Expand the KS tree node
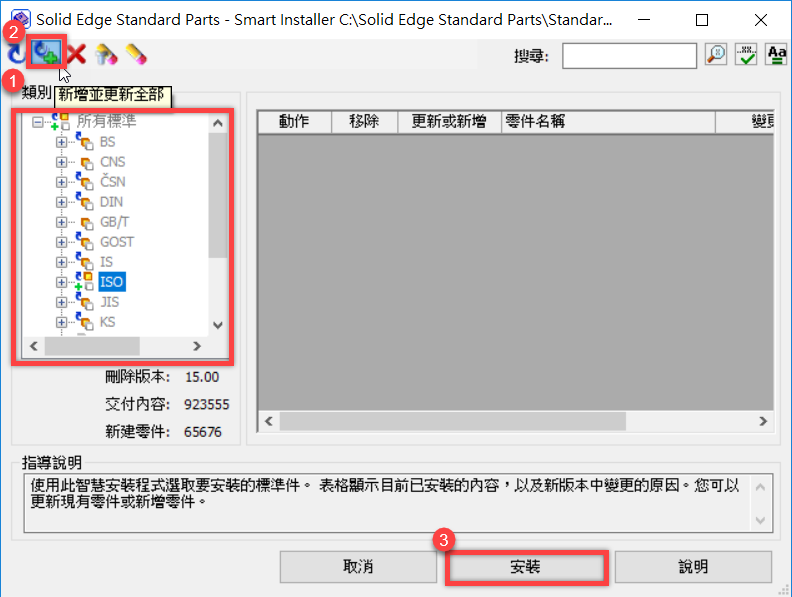Image resolution: width=792 pixels, height=597 pixels. click(61, 322)
